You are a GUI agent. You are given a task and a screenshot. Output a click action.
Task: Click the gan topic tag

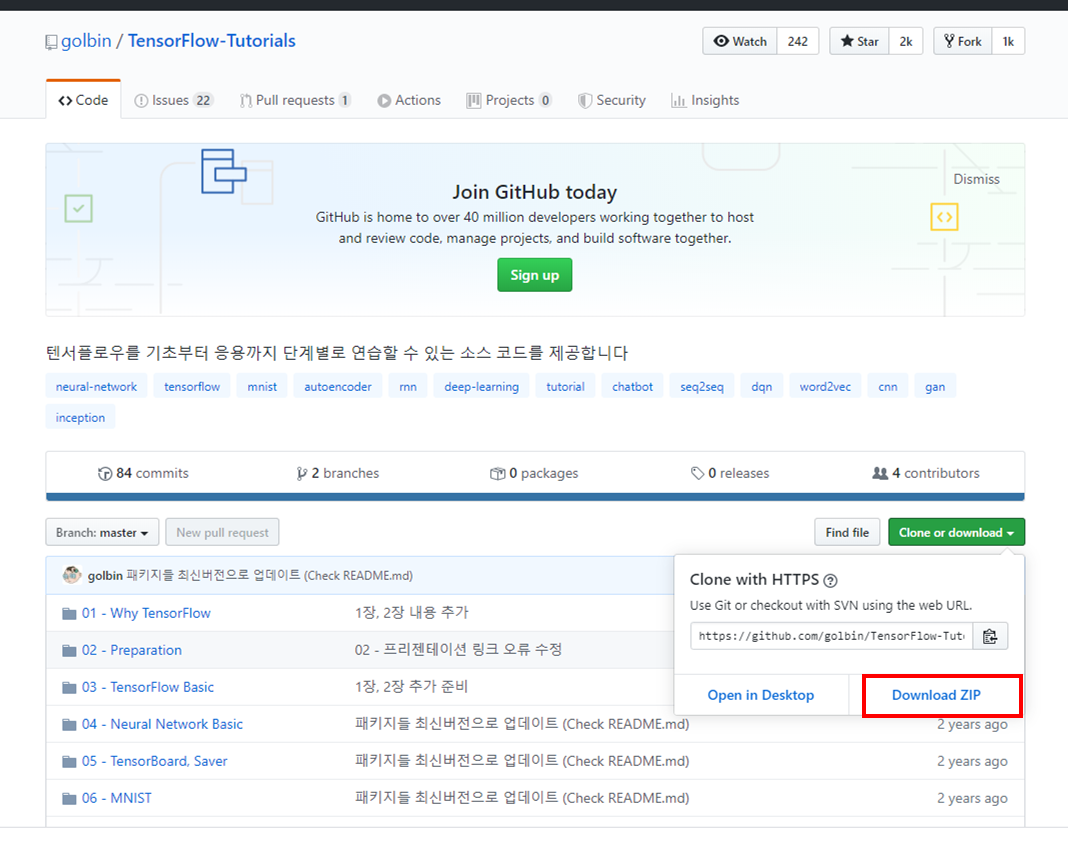[934, 387]
